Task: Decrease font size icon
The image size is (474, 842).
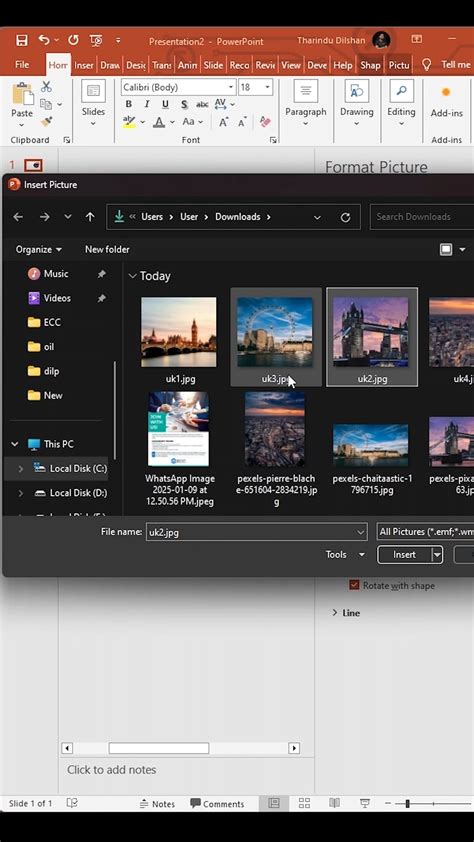Action: pyautogui.click(x=242, y=122)
